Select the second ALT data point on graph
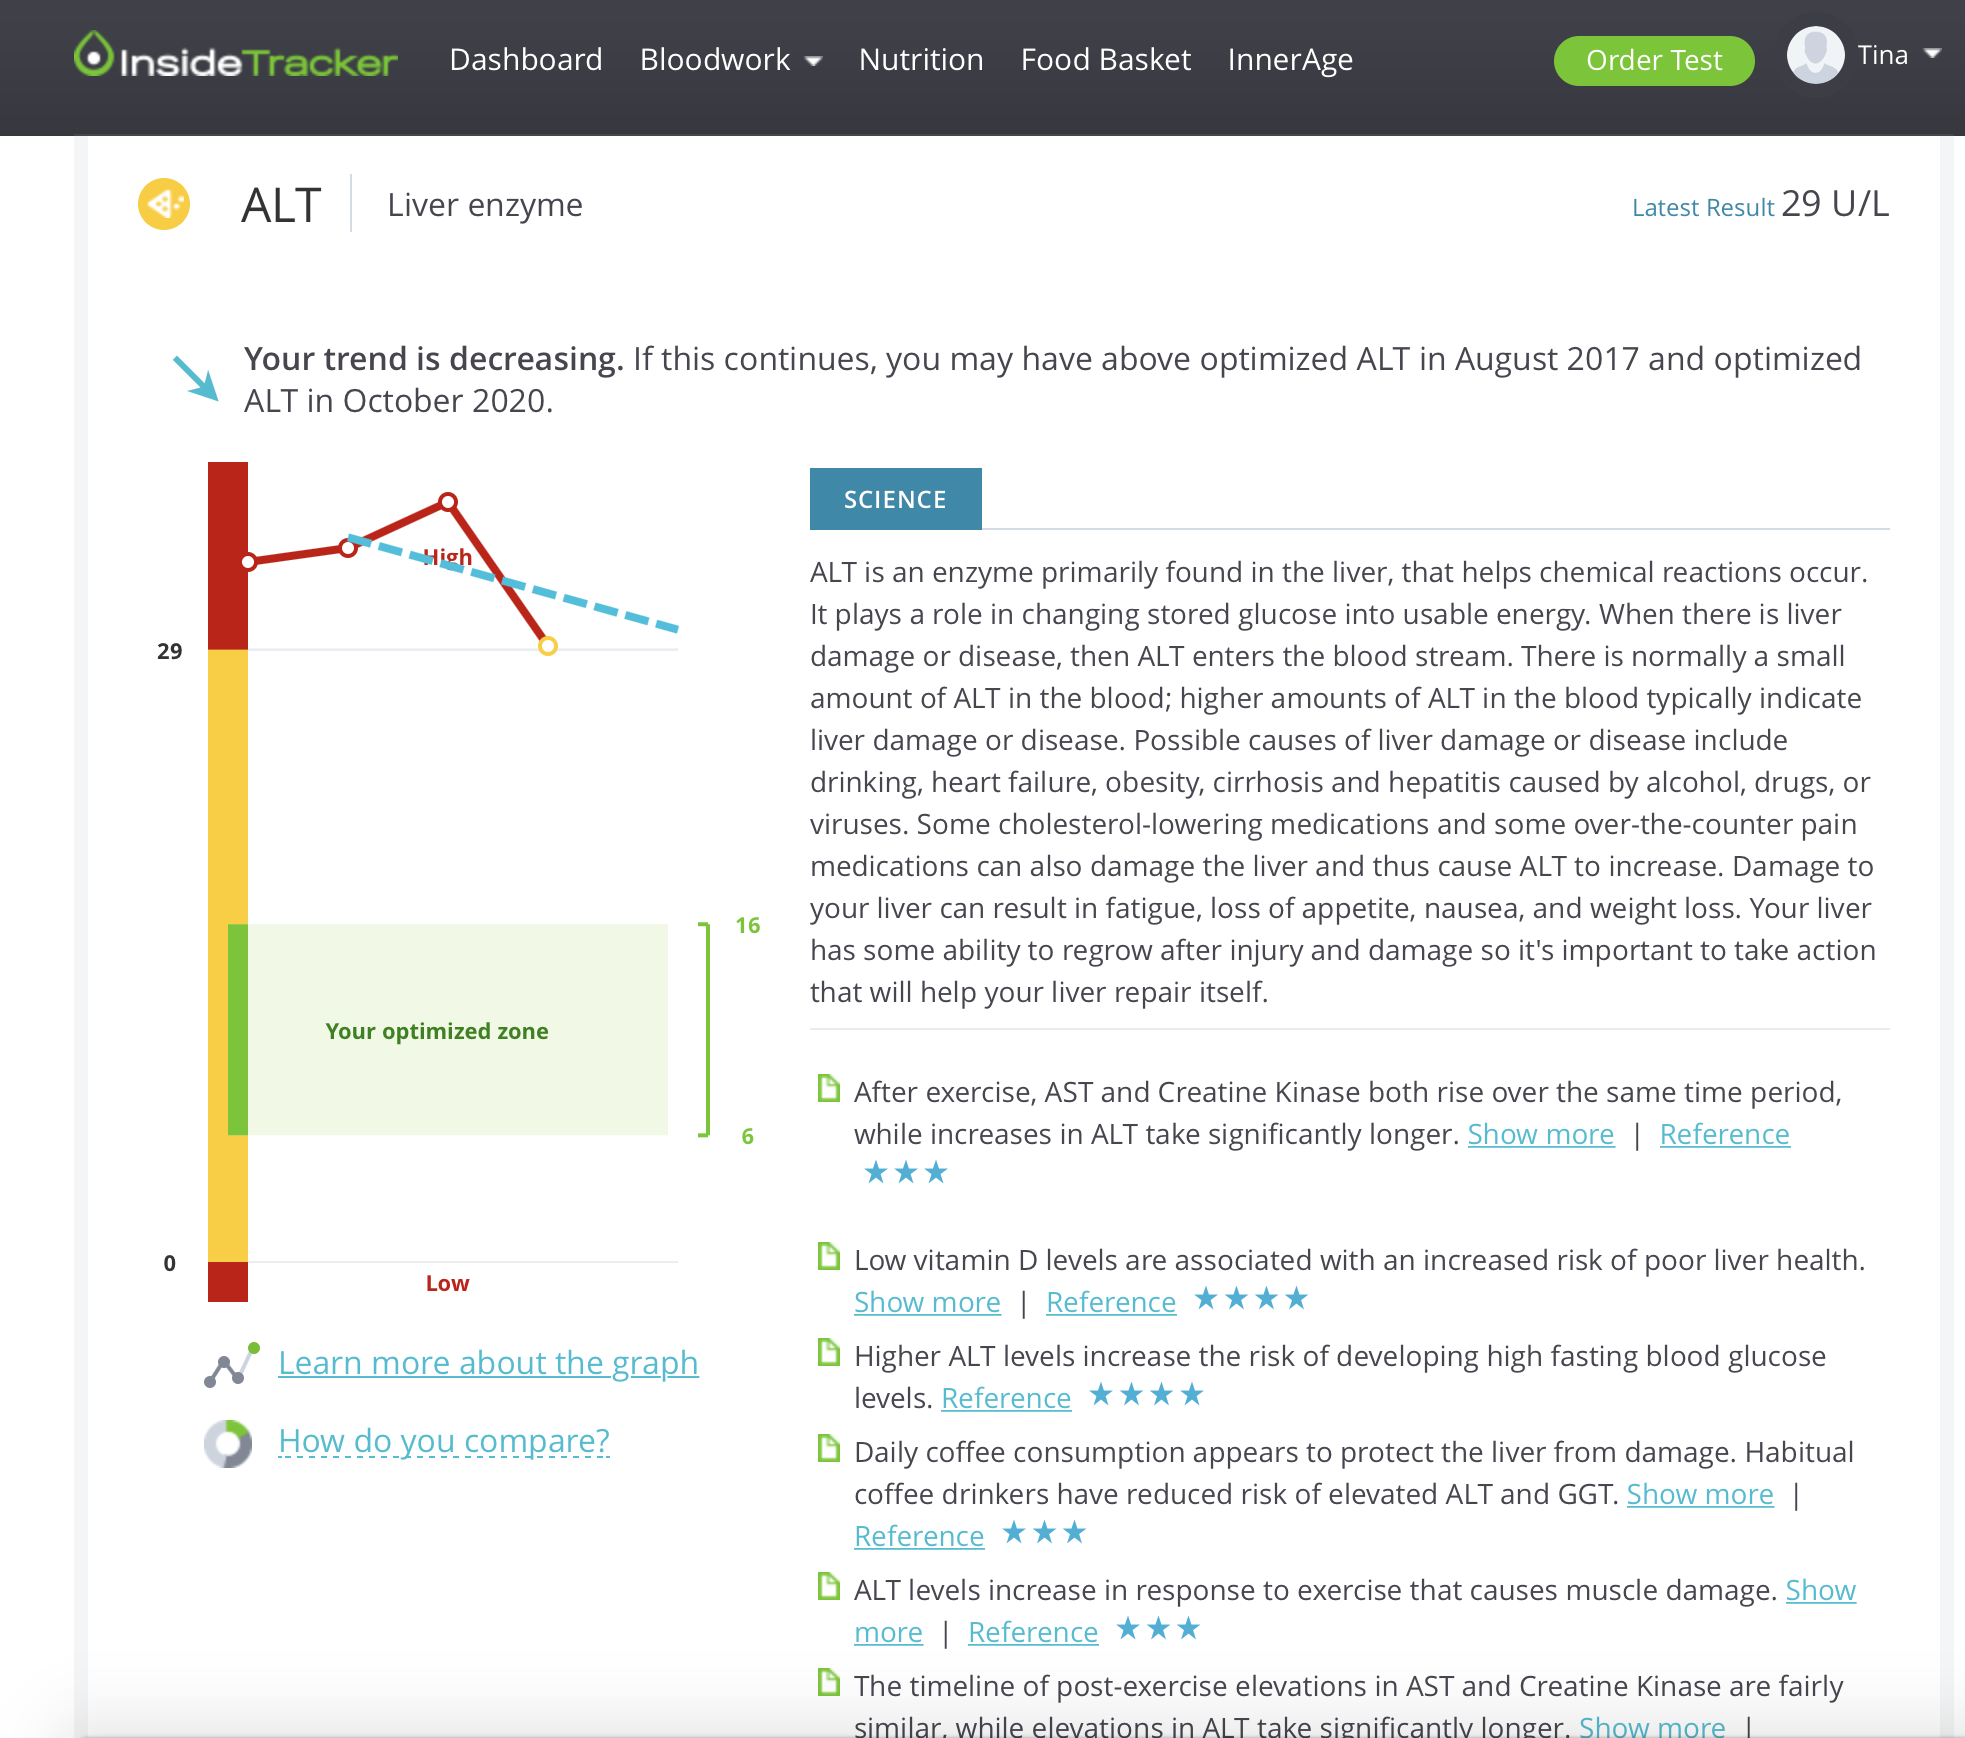The height and width of the screenshot is (1738, 1965). coord(348,548)
